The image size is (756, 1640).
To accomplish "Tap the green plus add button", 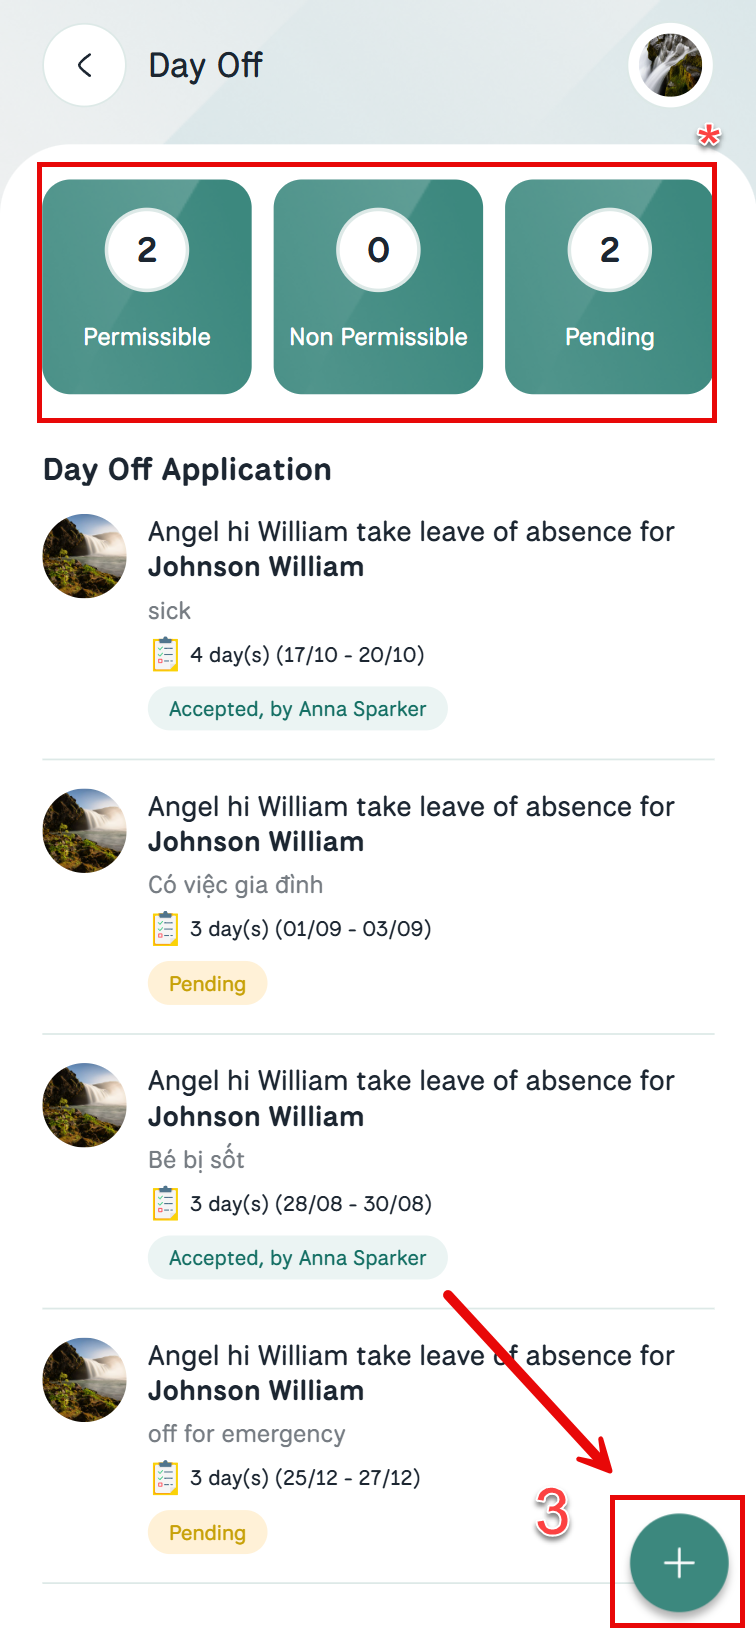I will coord(679,1562).
